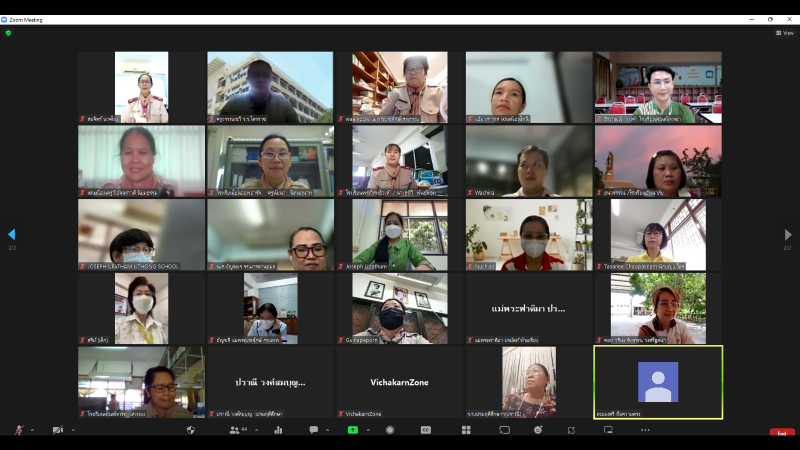Select the VichakarnZone participant tile
800x450 pixels.
click(399, 382)
